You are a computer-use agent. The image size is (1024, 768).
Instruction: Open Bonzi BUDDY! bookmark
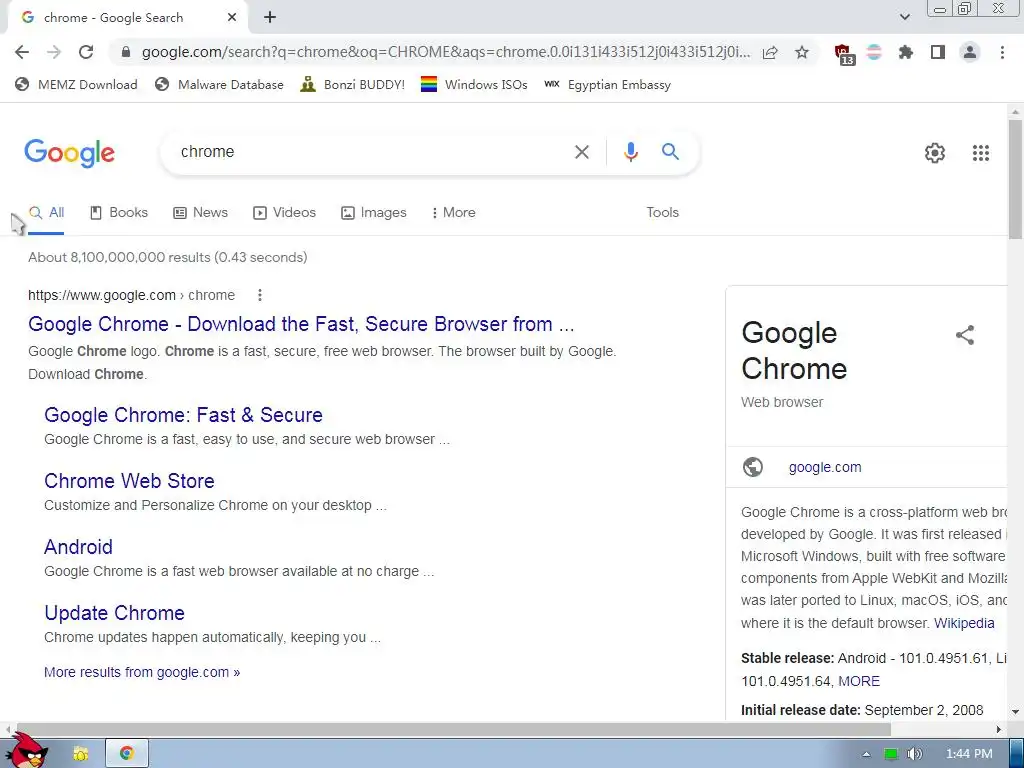[353, 84]
